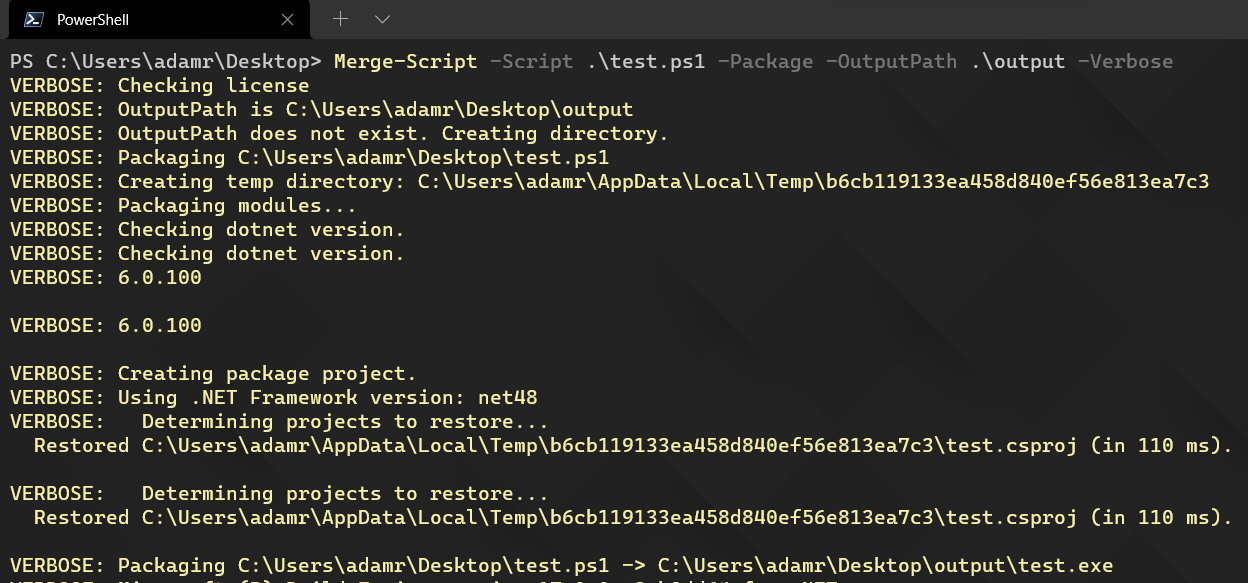Click the output line ending with test.exe
Screen dimensions: 1248x583
(562, 565)
